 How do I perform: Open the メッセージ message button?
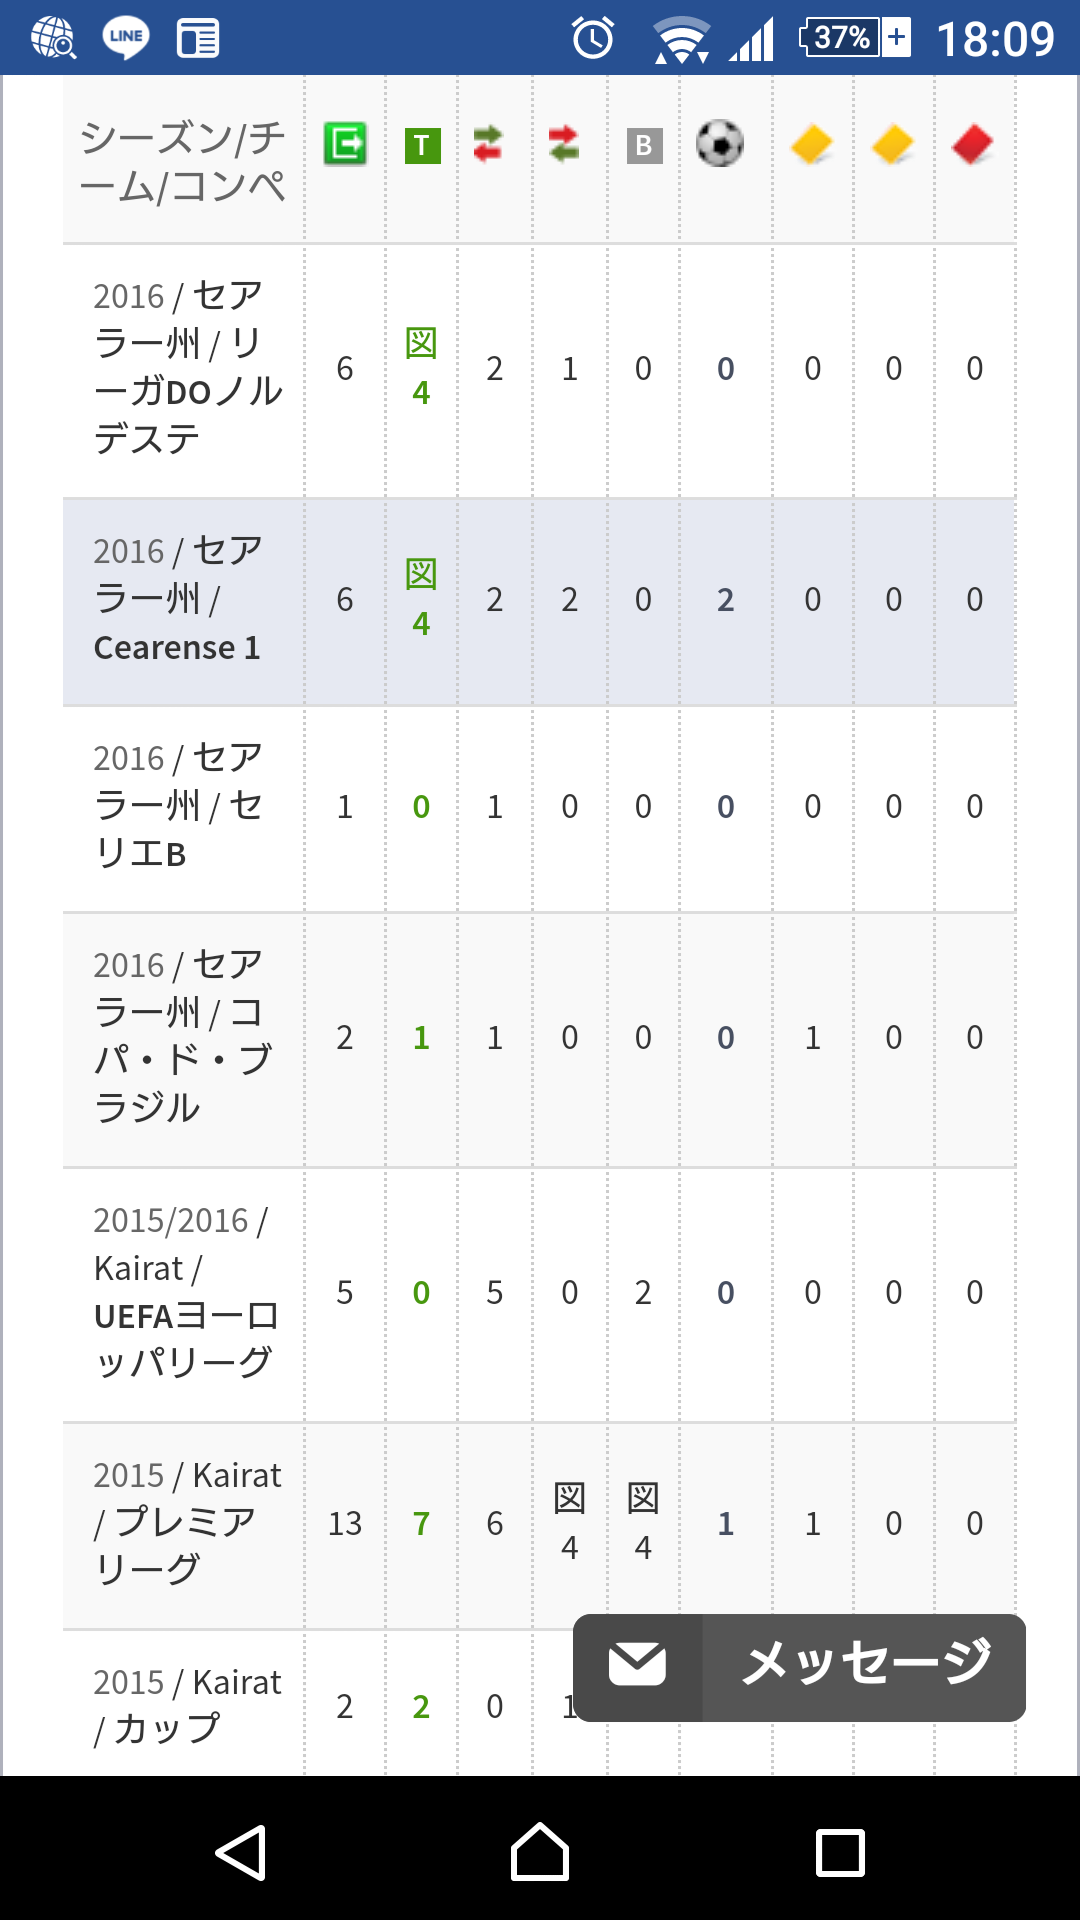tap(865, 1666)
